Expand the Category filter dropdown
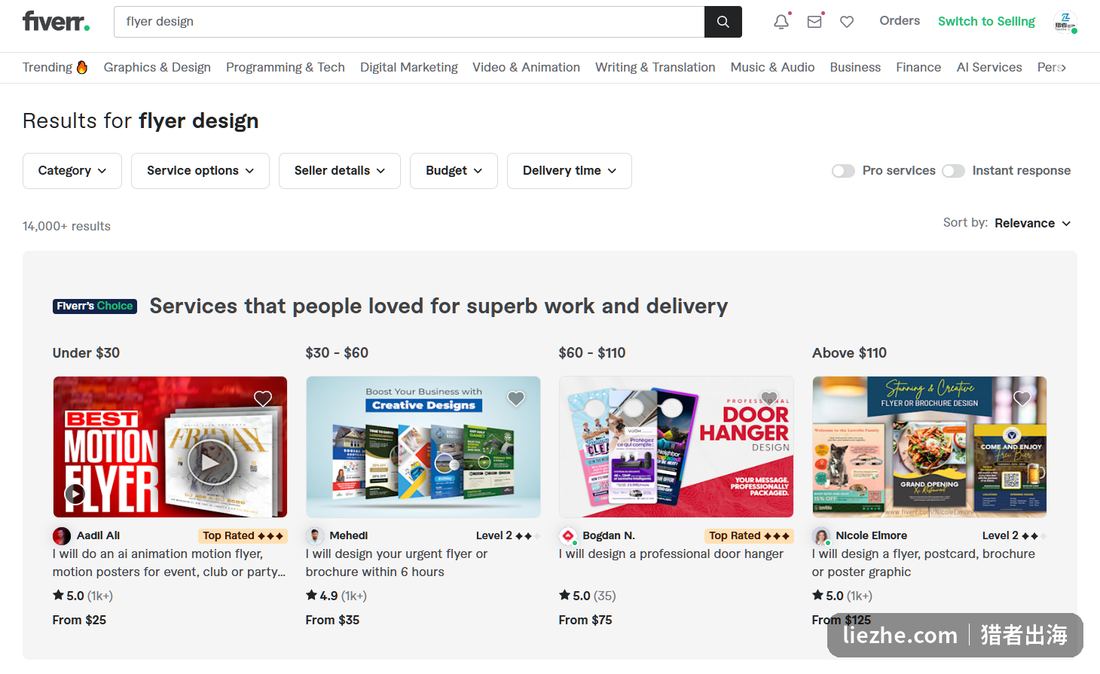1100x674 pixels. pos(72,171)
